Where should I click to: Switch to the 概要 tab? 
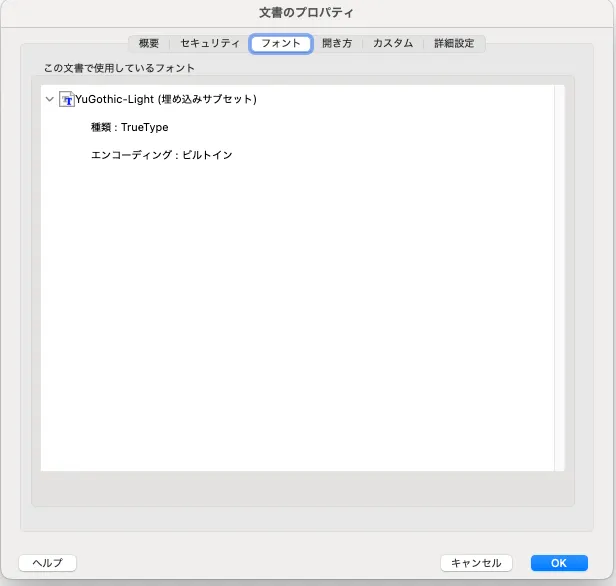pyautogui.click(x=148, y=44)
